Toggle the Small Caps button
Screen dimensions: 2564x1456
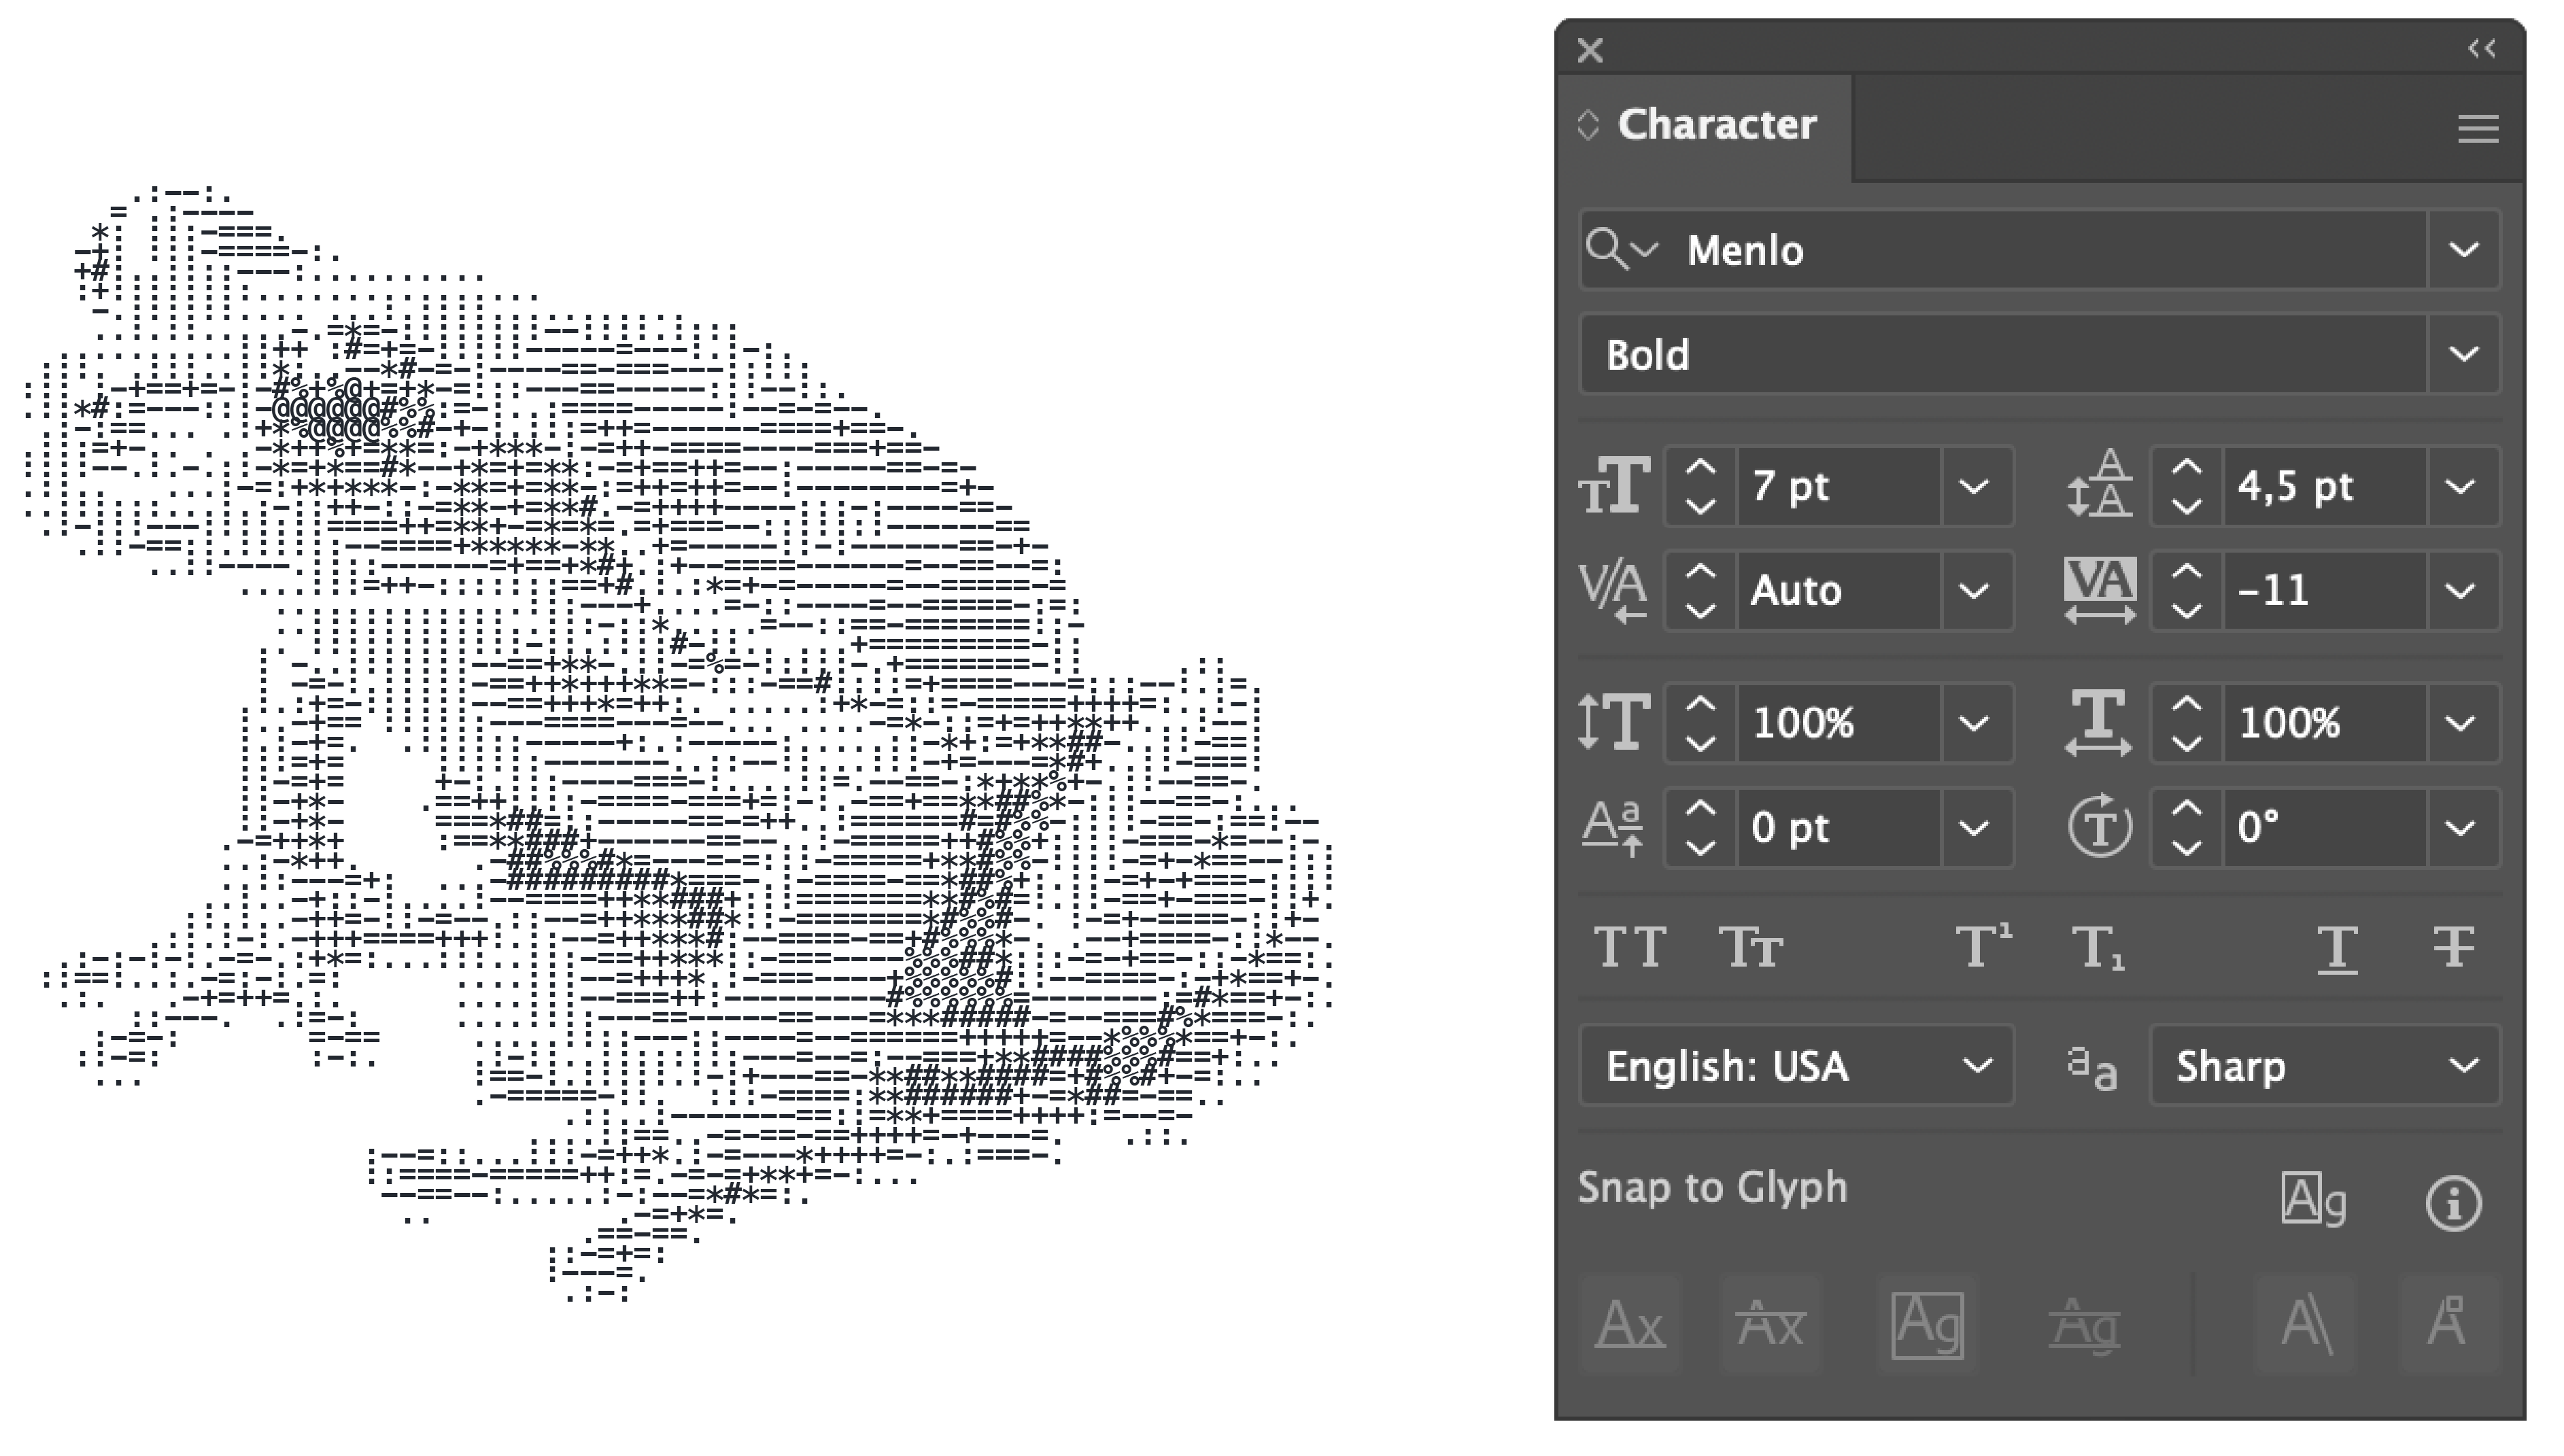1750,946
